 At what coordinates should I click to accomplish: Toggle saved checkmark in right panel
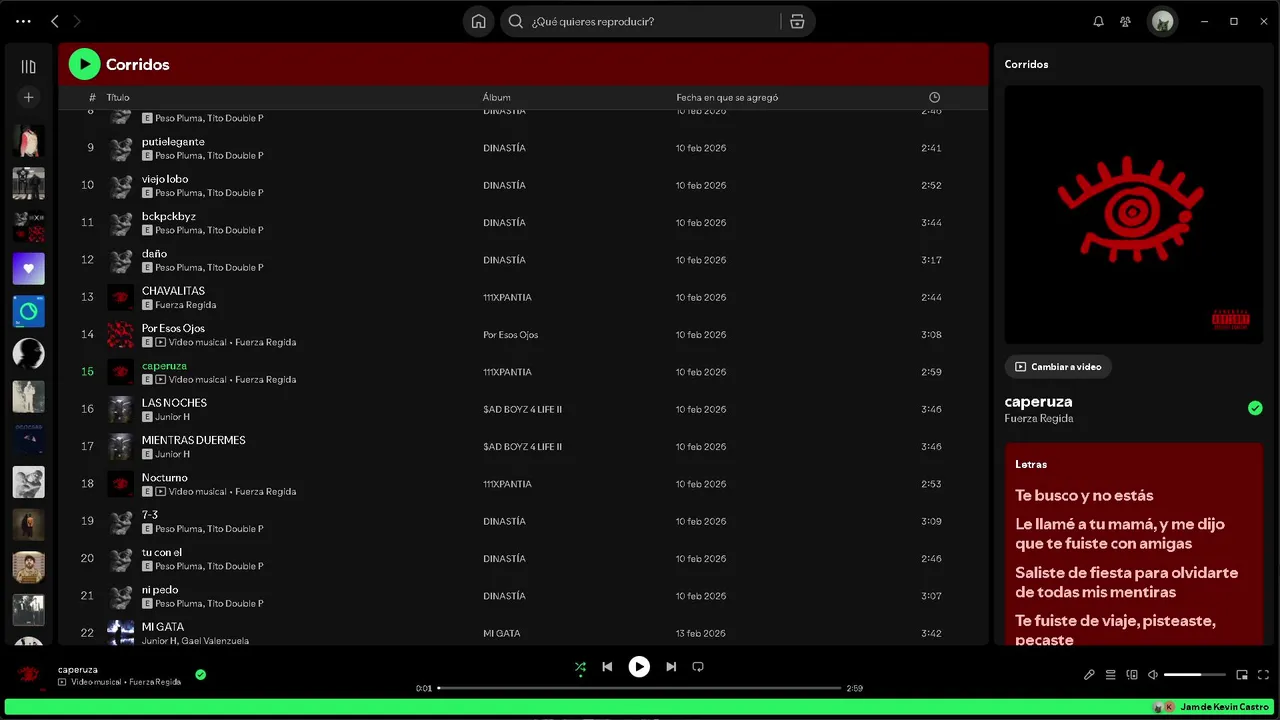click(1255, 408)
